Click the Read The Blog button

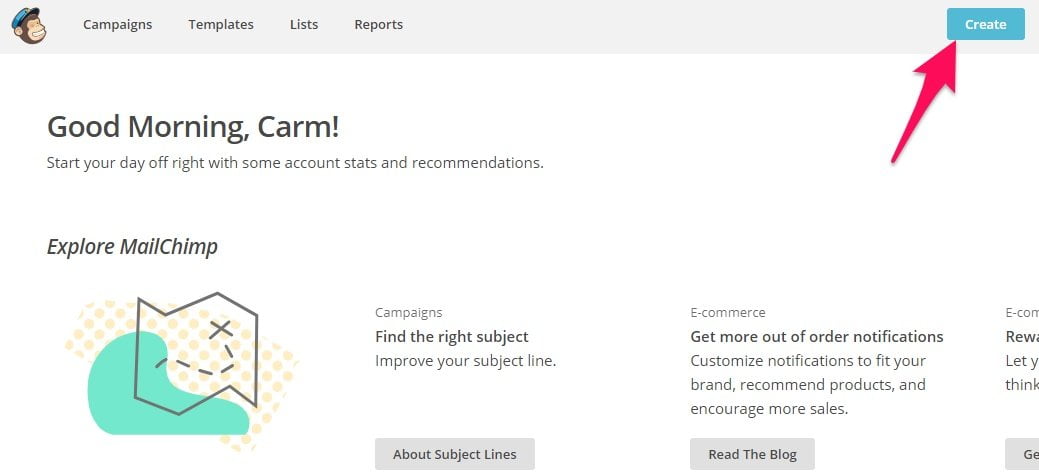coord(752,454)
